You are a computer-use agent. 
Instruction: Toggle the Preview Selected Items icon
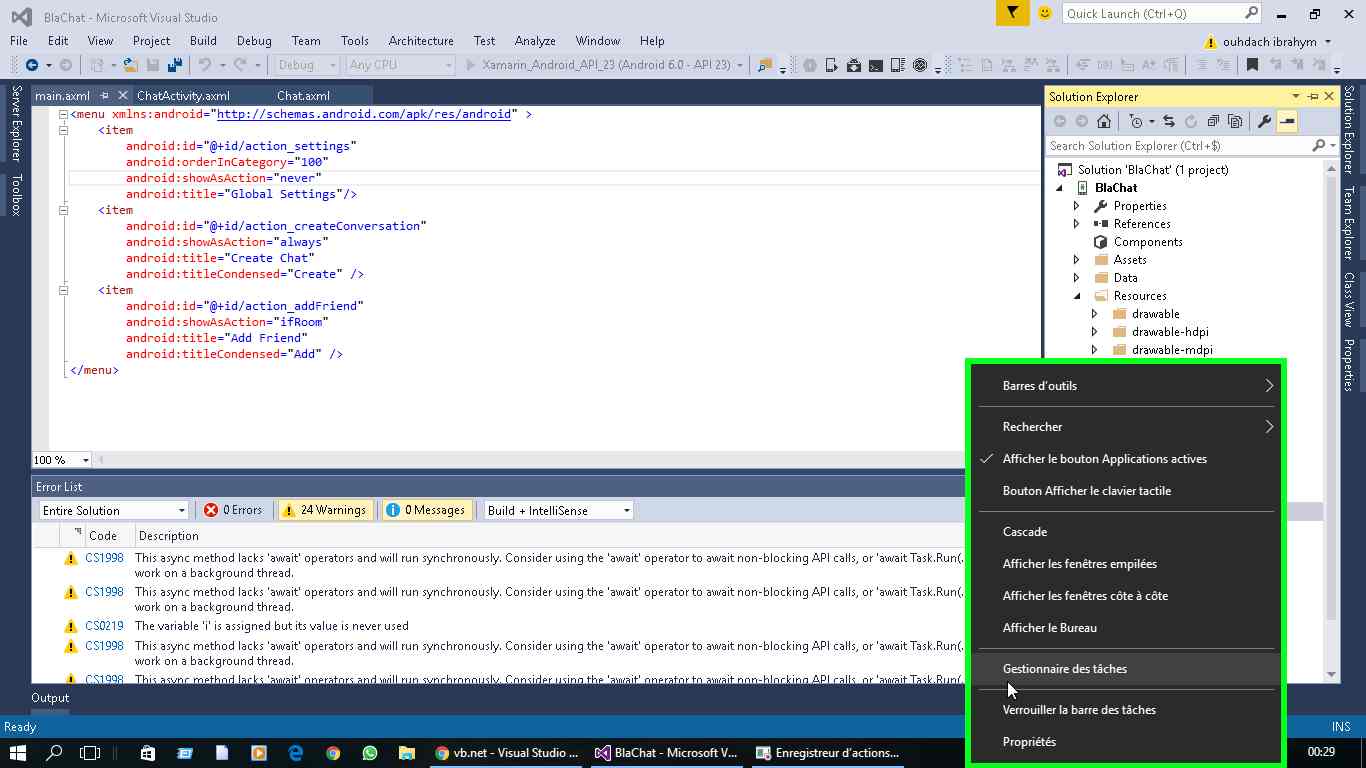(x=1287, y=121)
